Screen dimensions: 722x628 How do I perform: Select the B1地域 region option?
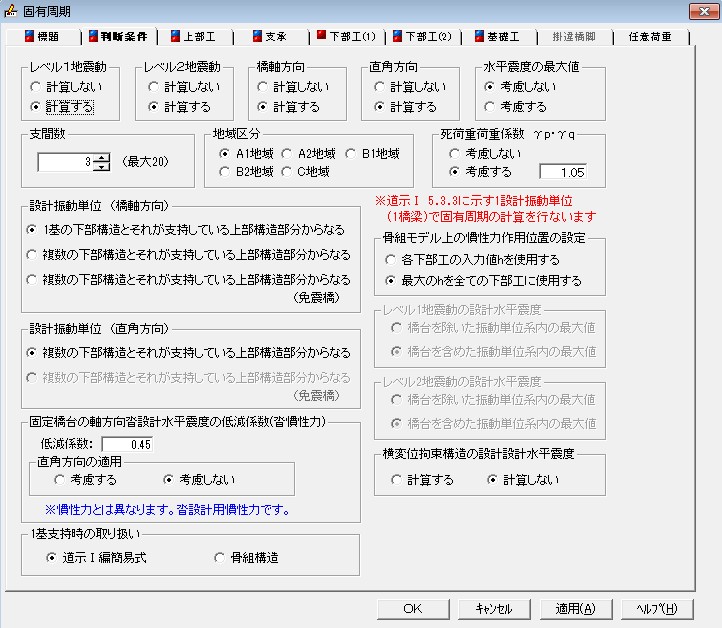(353, 153)
